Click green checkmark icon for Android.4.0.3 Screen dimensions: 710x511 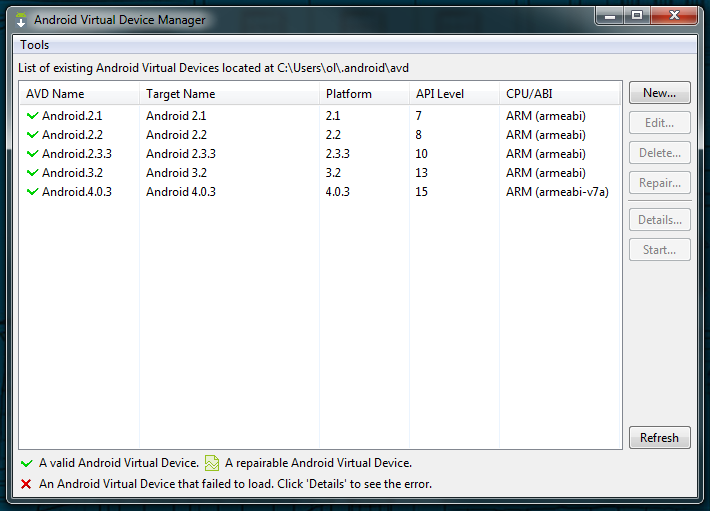32,192
